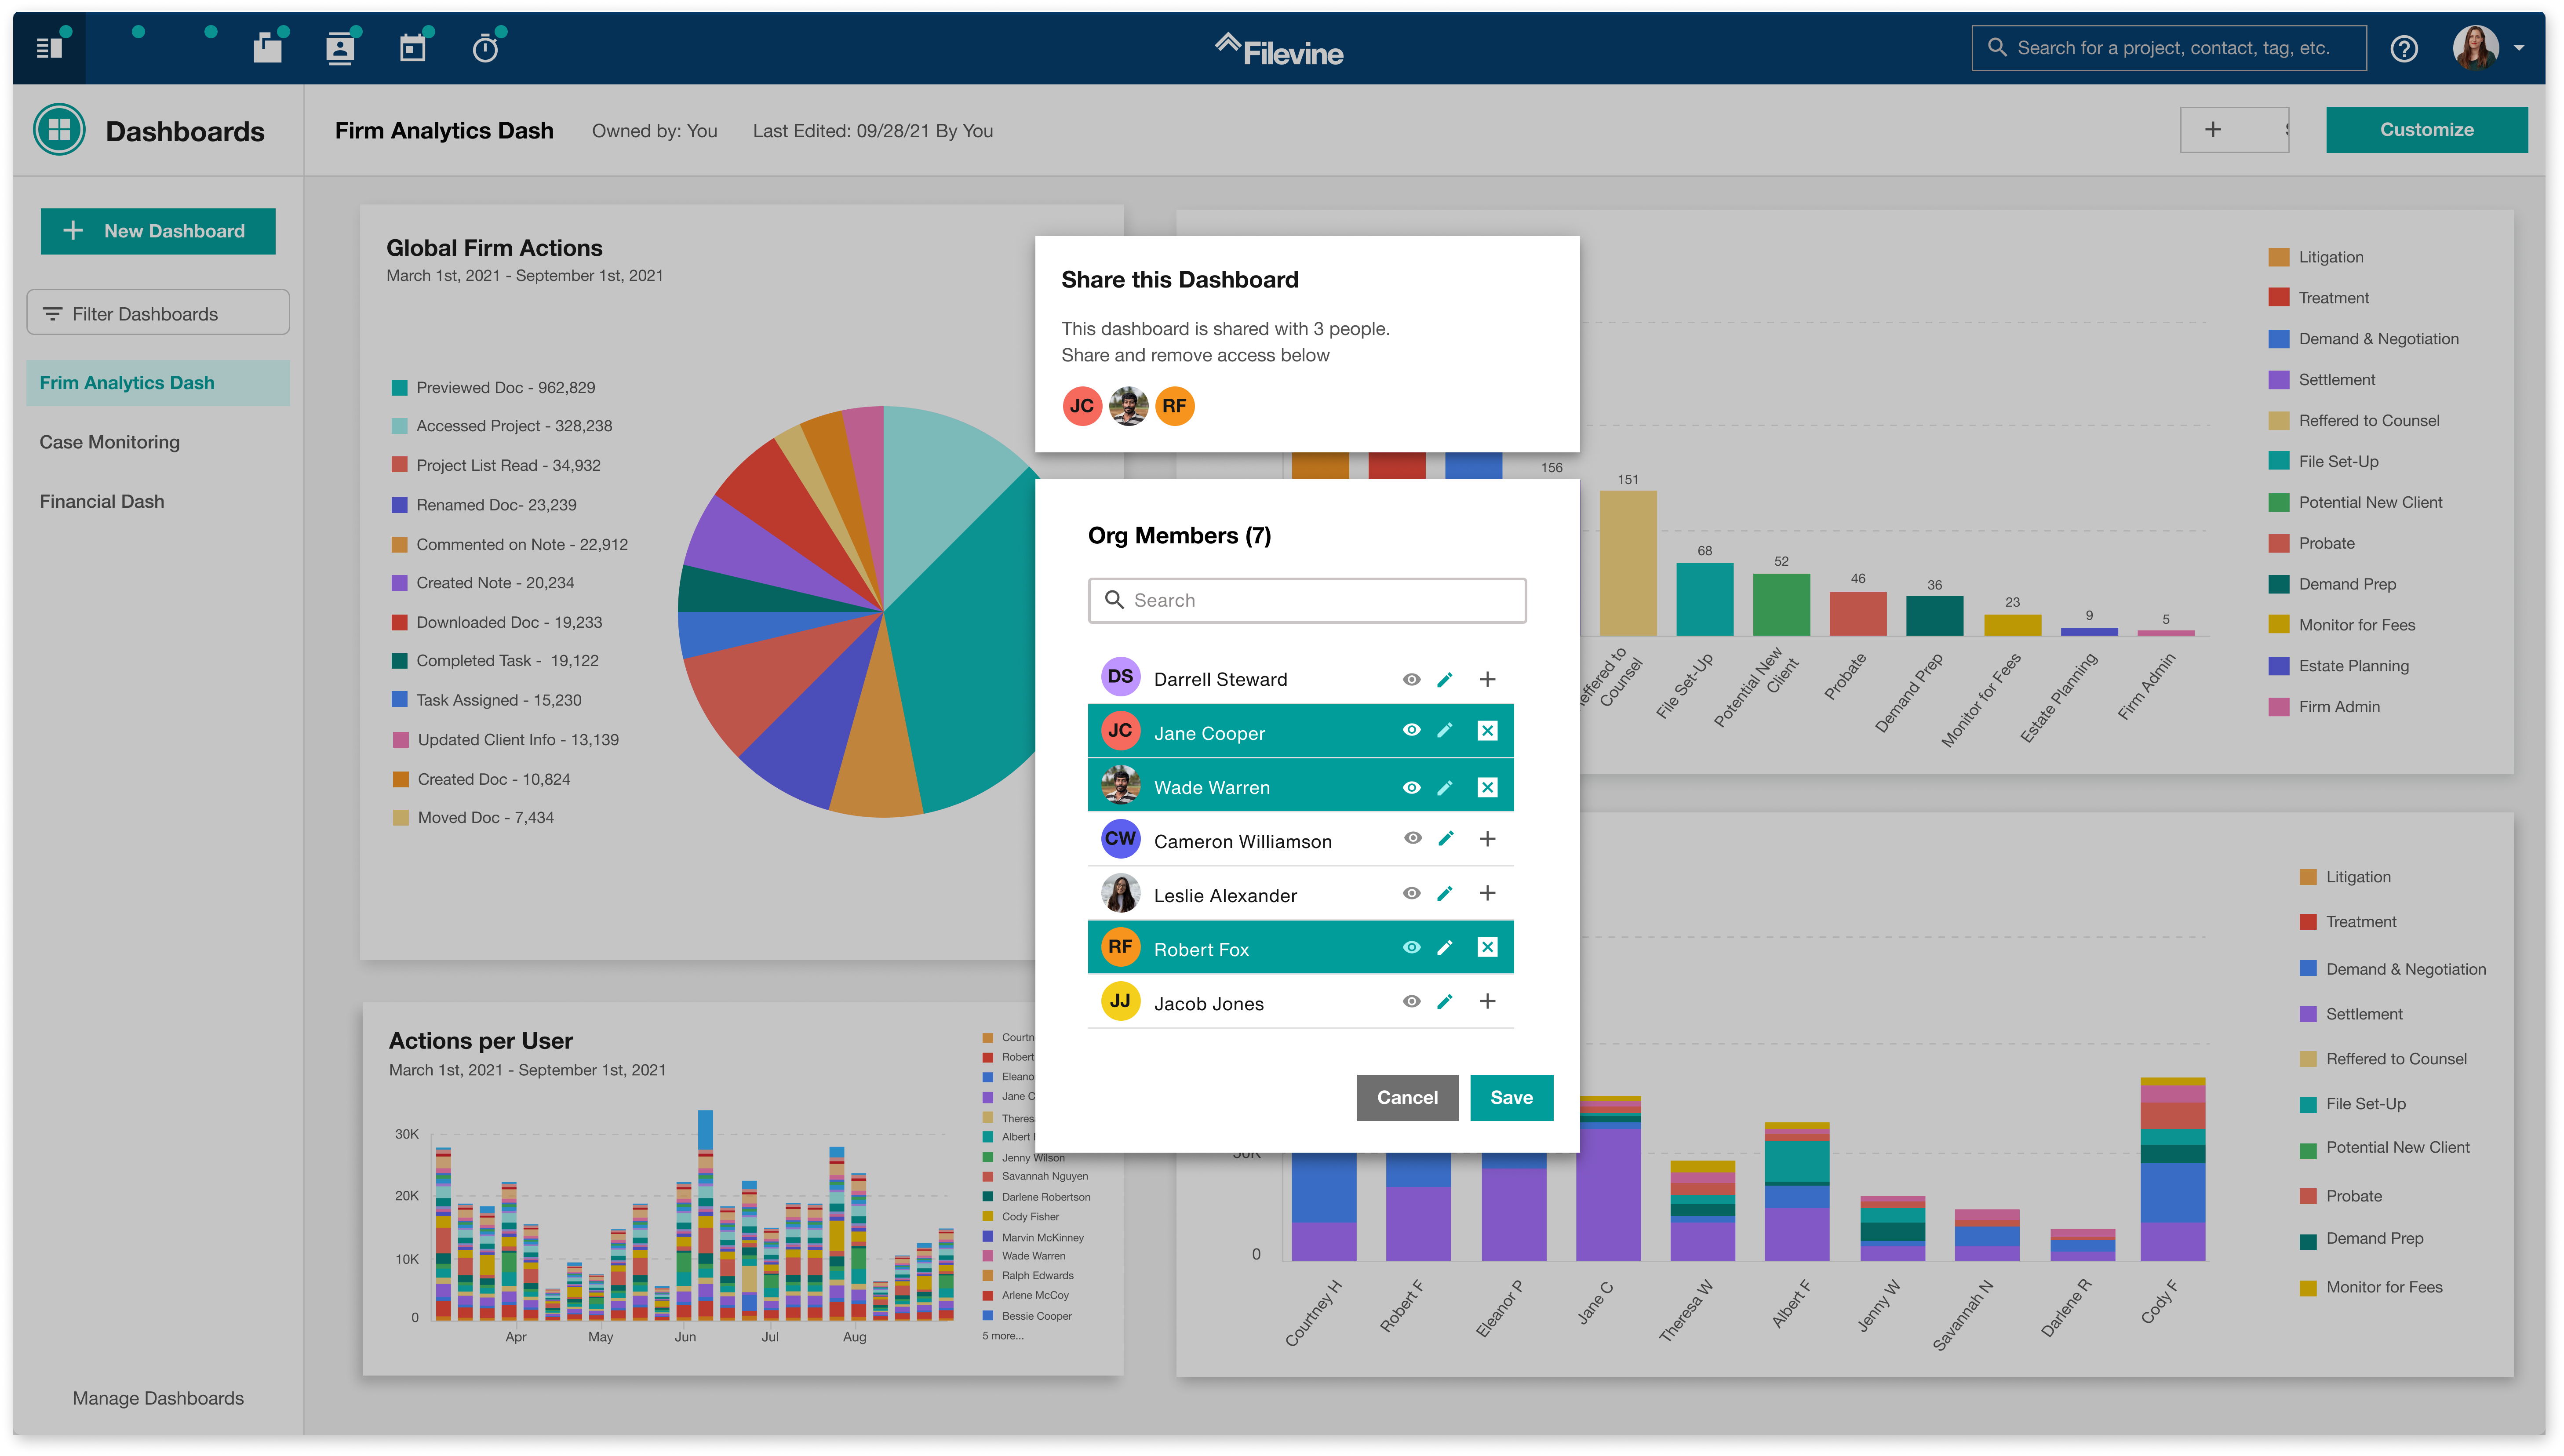
Task: Select Financial Dash dashboard tab
Action: coord(100,500)
